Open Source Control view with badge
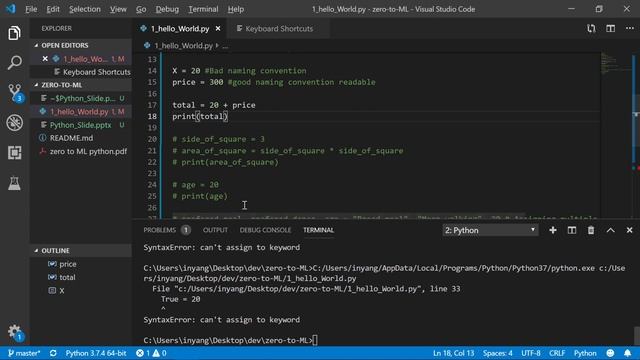 15,93
